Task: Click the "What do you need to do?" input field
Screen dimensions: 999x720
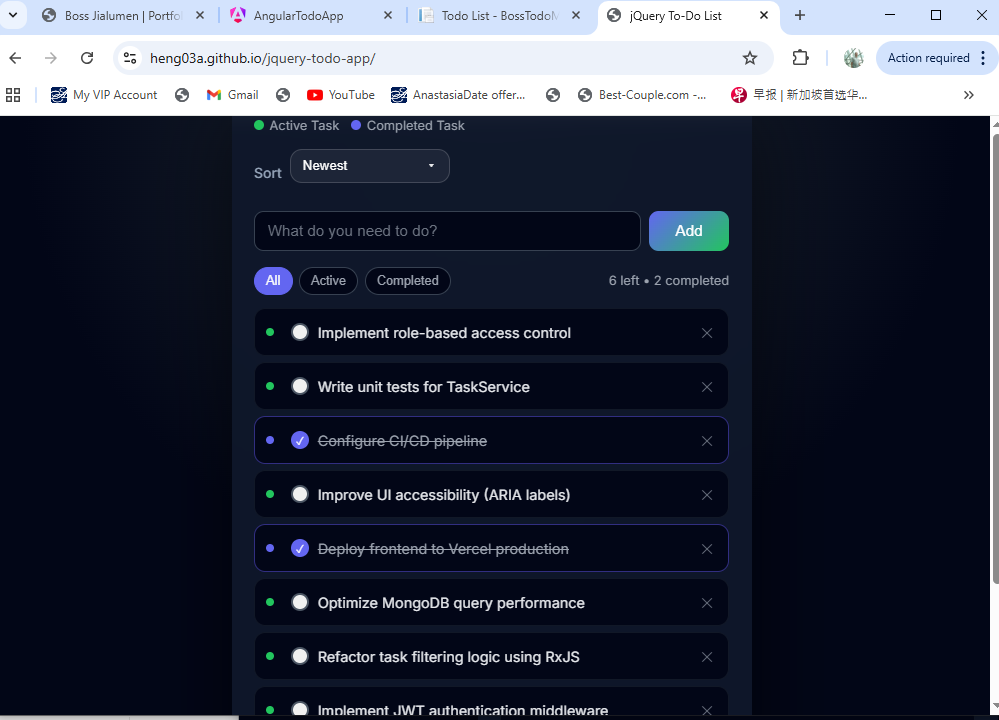Action: [447, 230]
